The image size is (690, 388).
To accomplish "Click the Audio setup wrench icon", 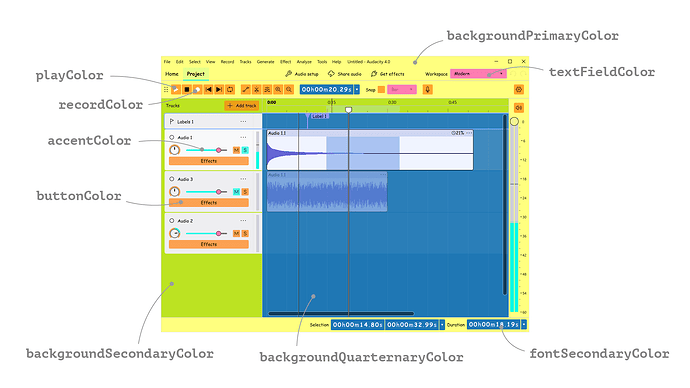I will pos(289,74).
